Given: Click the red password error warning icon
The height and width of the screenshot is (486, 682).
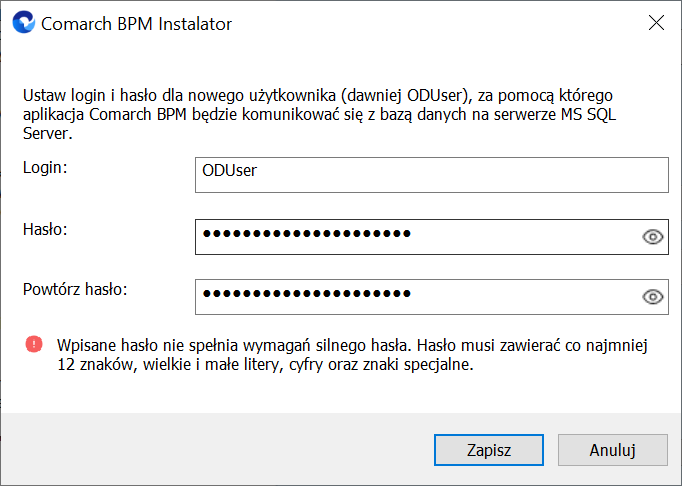Looking at the screenshot, I should click(34, 344).
